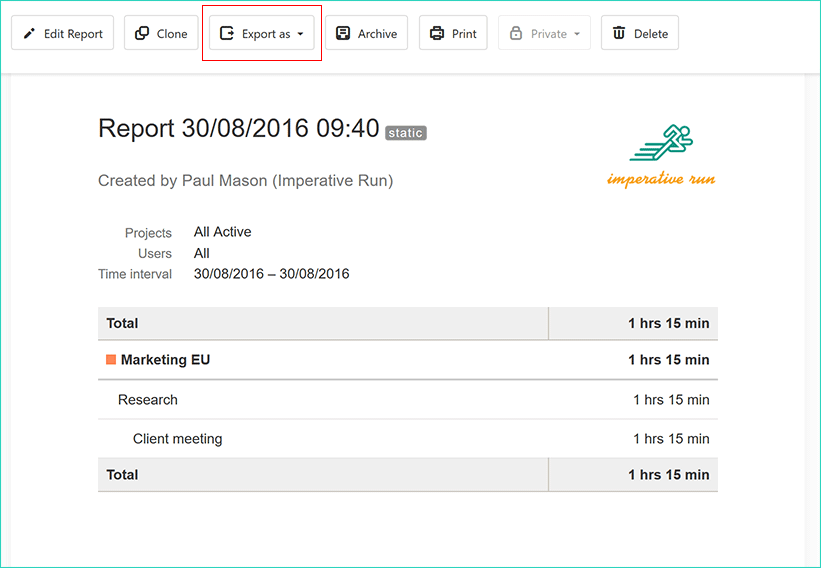Click the Users value All

pyautogui.click(x=202, y=253)
